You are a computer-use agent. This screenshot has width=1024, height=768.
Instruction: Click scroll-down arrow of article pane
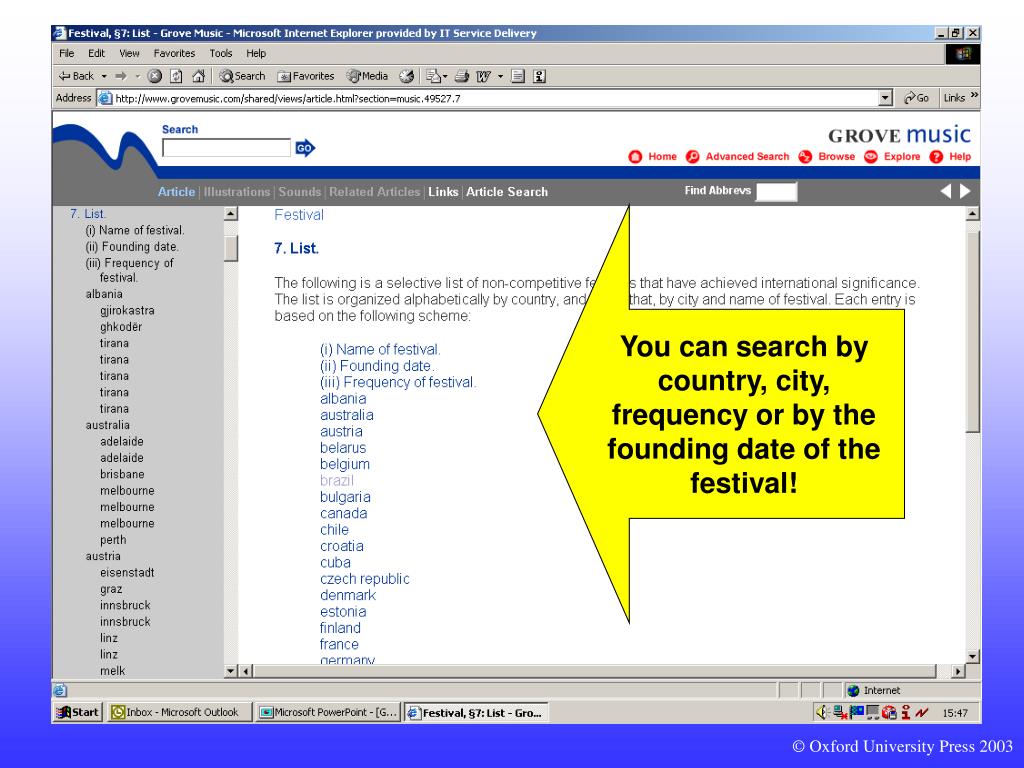(x=972, y=657)
